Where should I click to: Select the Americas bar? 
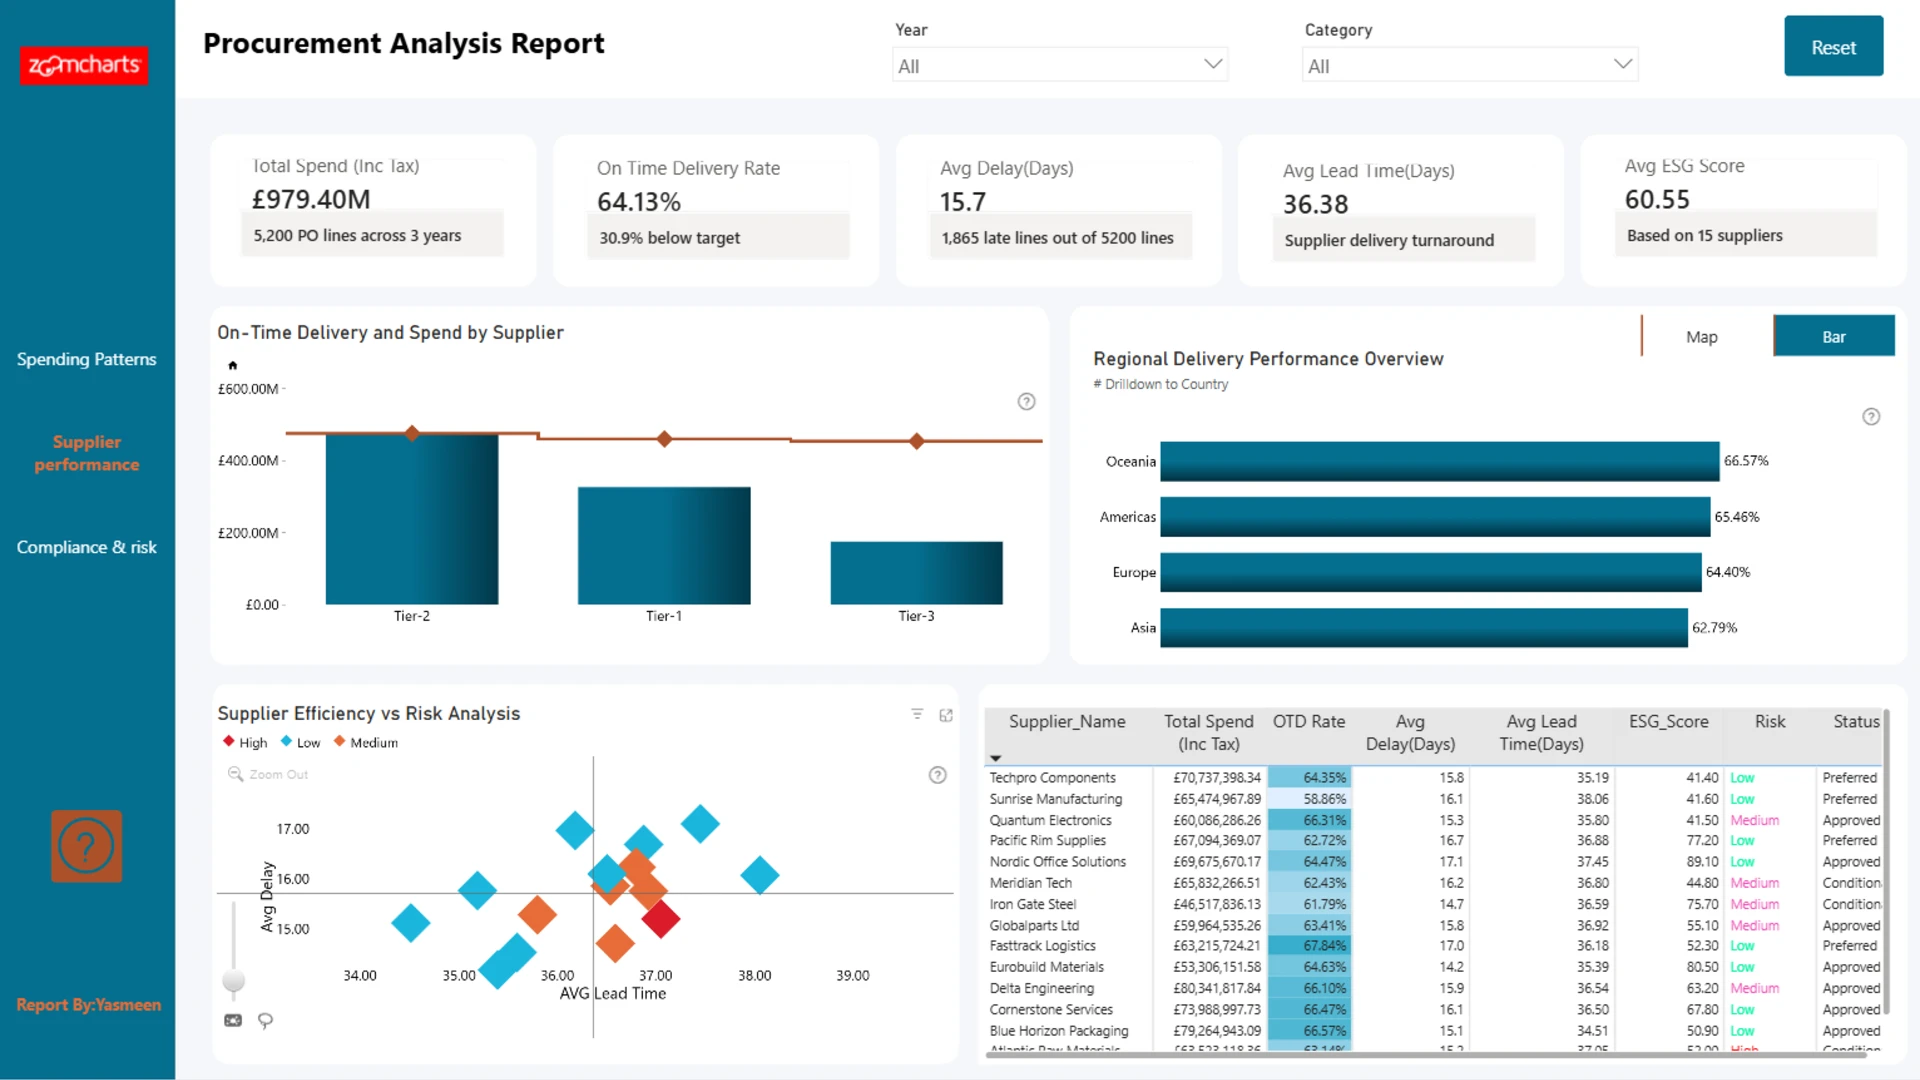[x=1435, y=517]
